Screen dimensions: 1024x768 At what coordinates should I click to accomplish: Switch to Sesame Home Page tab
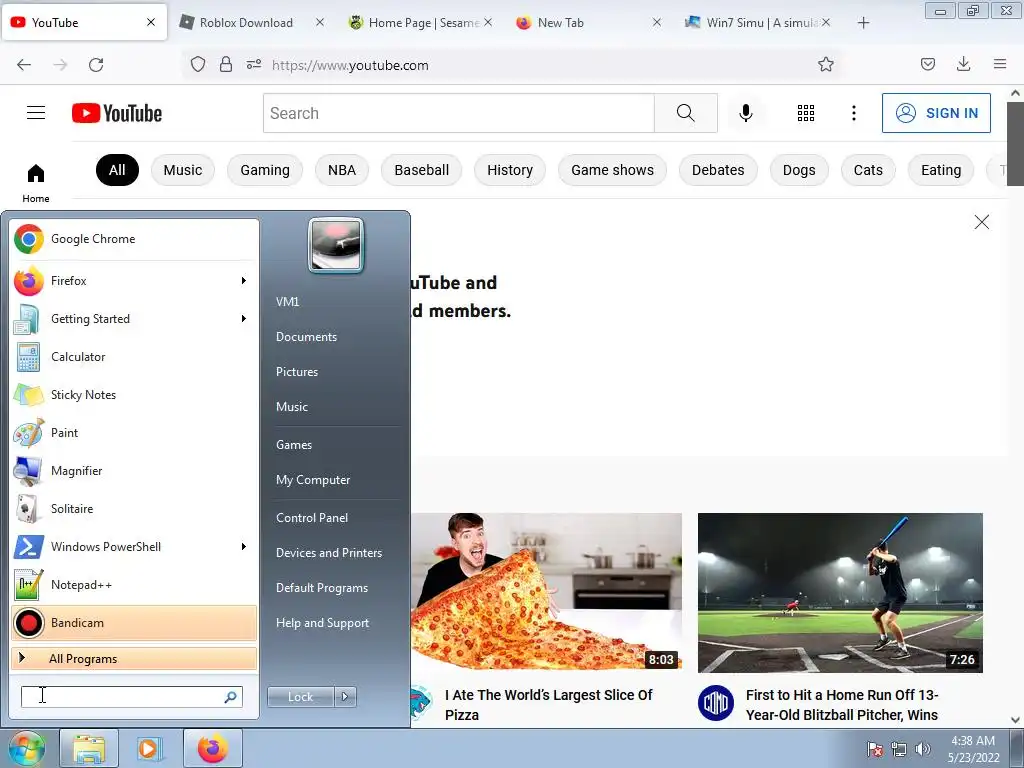pos(421,23)
